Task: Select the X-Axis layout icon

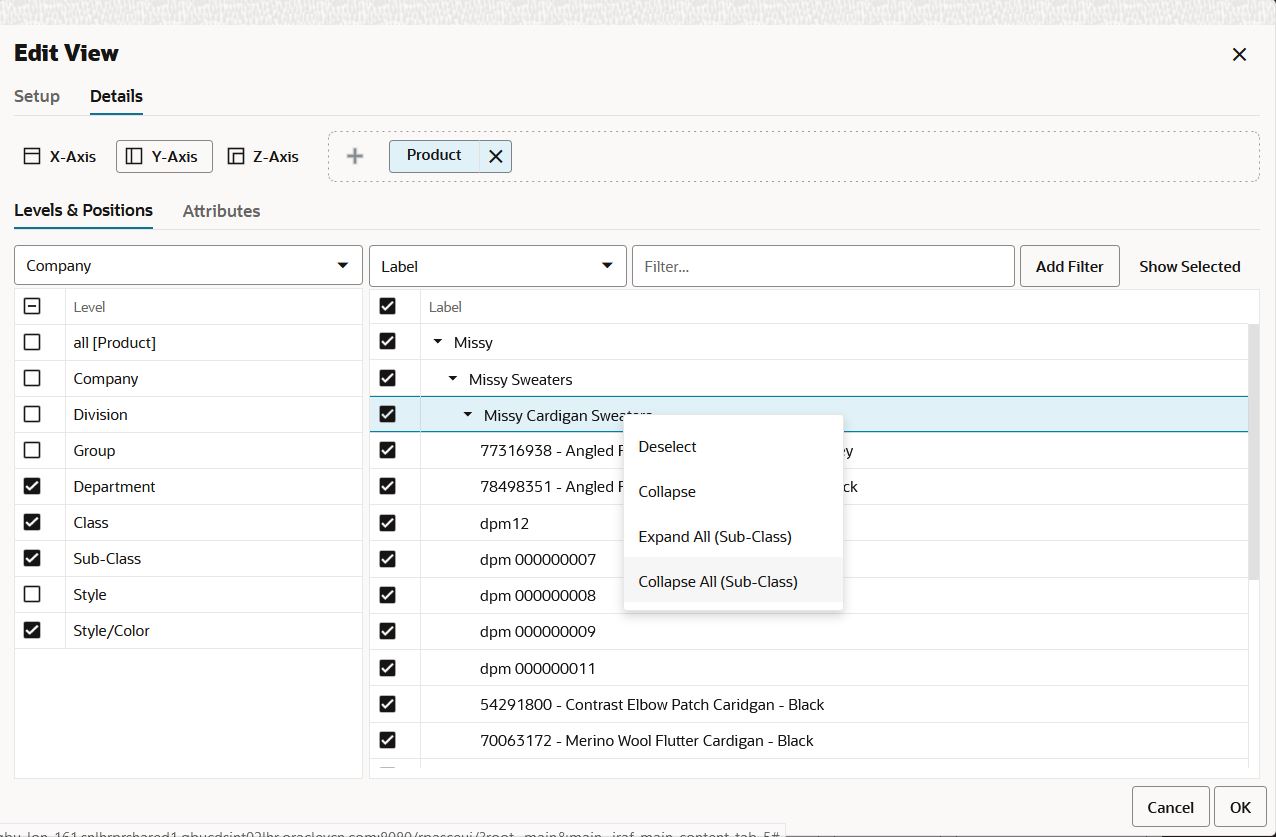Action: (x=32, y=156)
